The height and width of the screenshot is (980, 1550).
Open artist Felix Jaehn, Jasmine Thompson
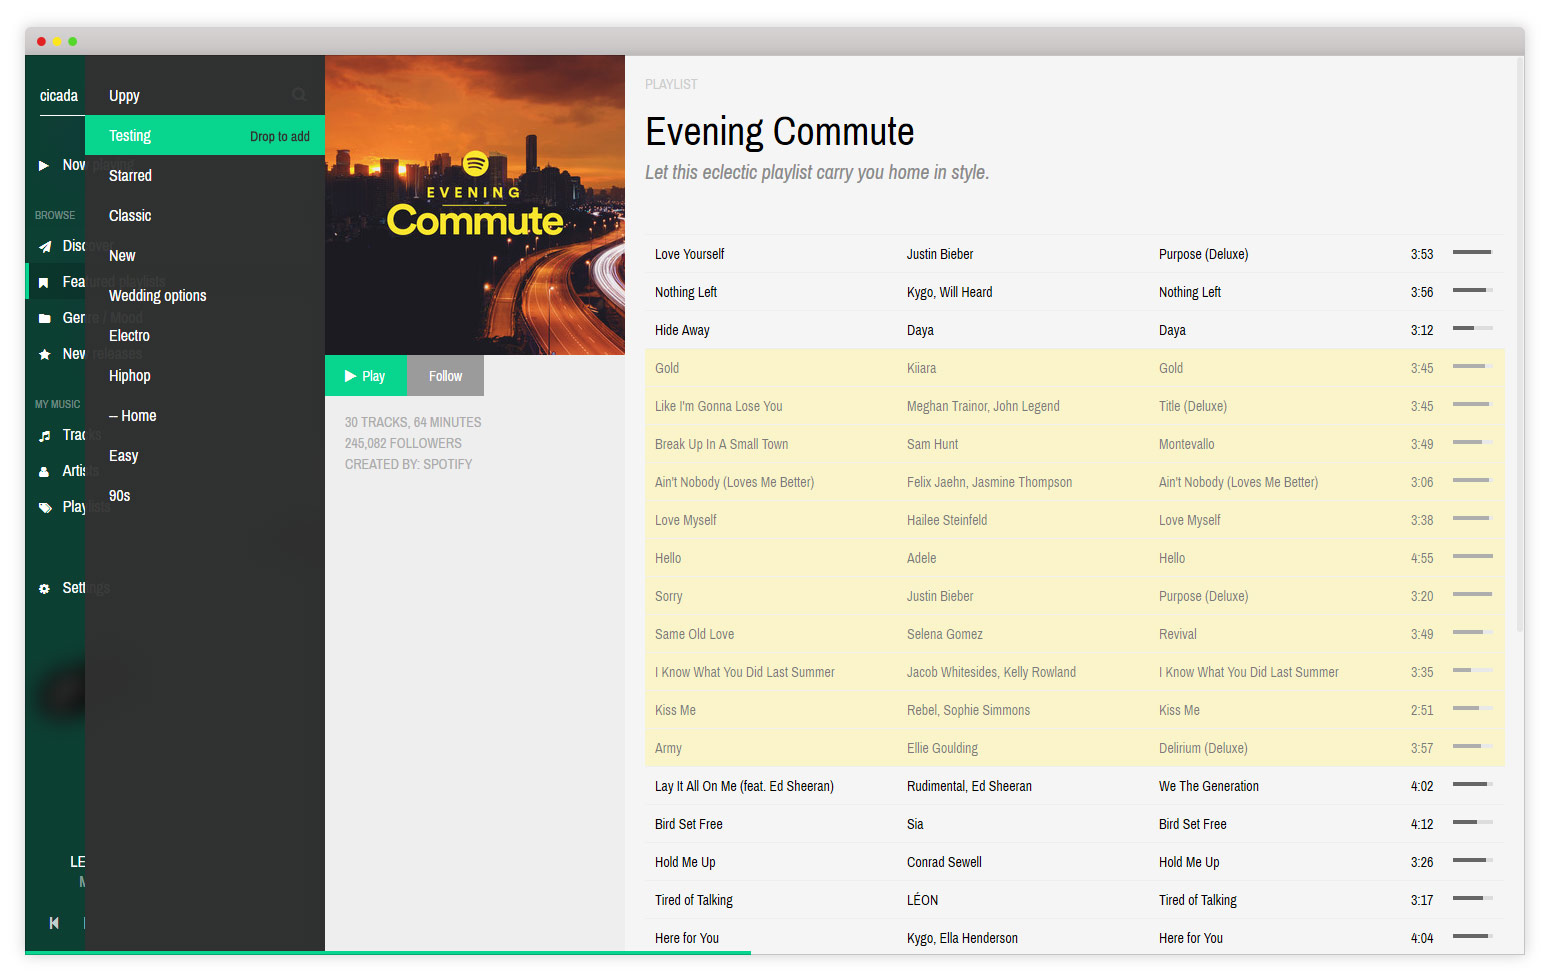[990, 482]
